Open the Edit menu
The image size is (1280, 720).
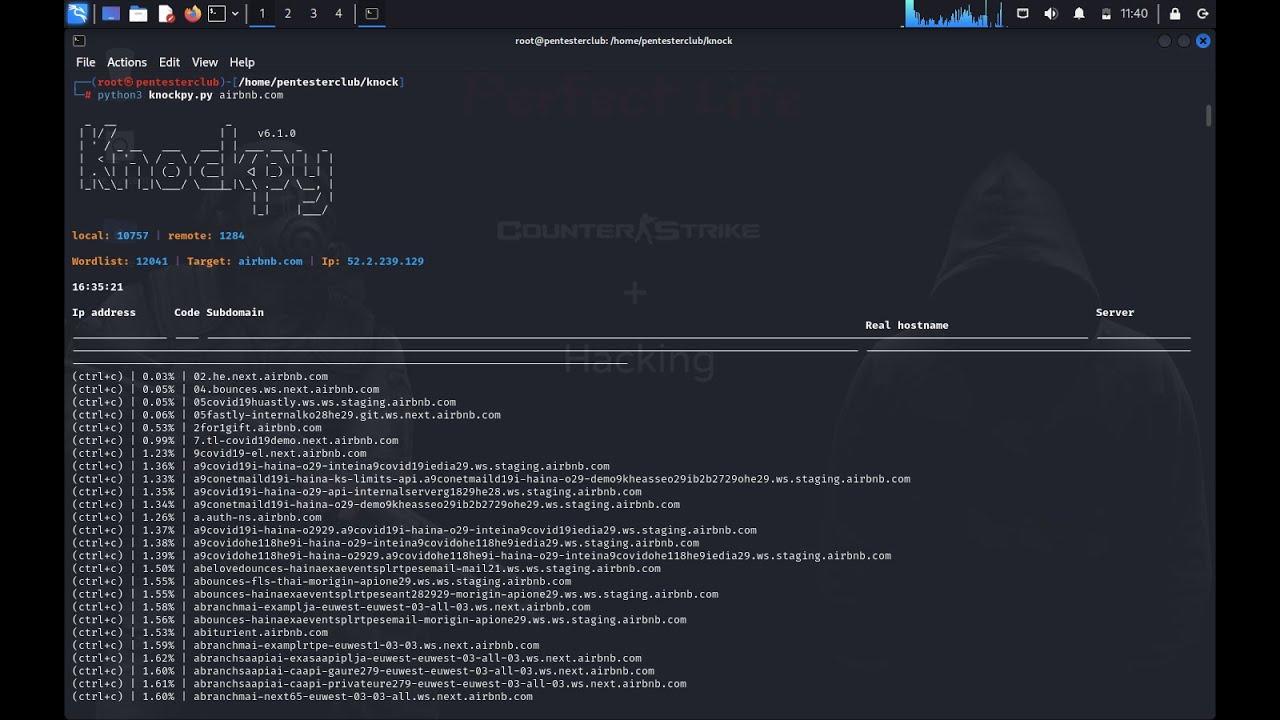pyautogui.click(x=169, y=62)
